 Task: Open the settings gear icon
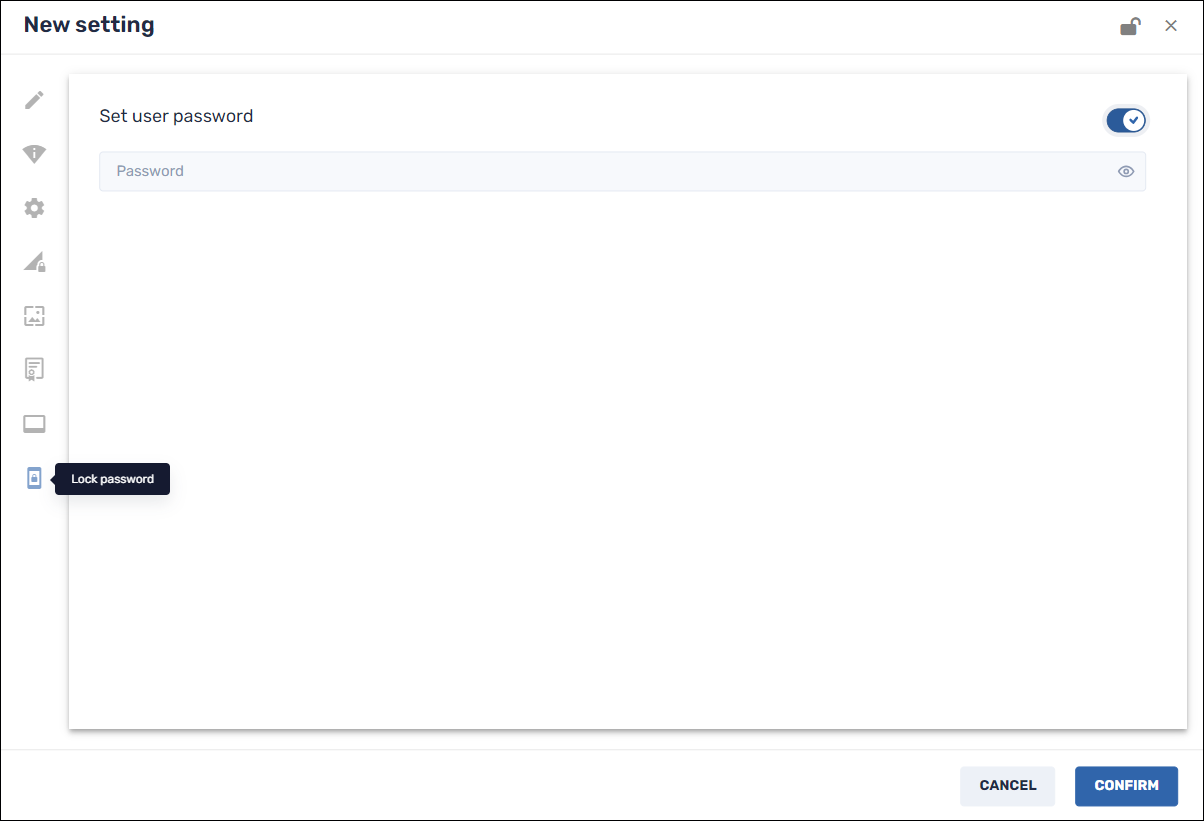pos(34,208)
